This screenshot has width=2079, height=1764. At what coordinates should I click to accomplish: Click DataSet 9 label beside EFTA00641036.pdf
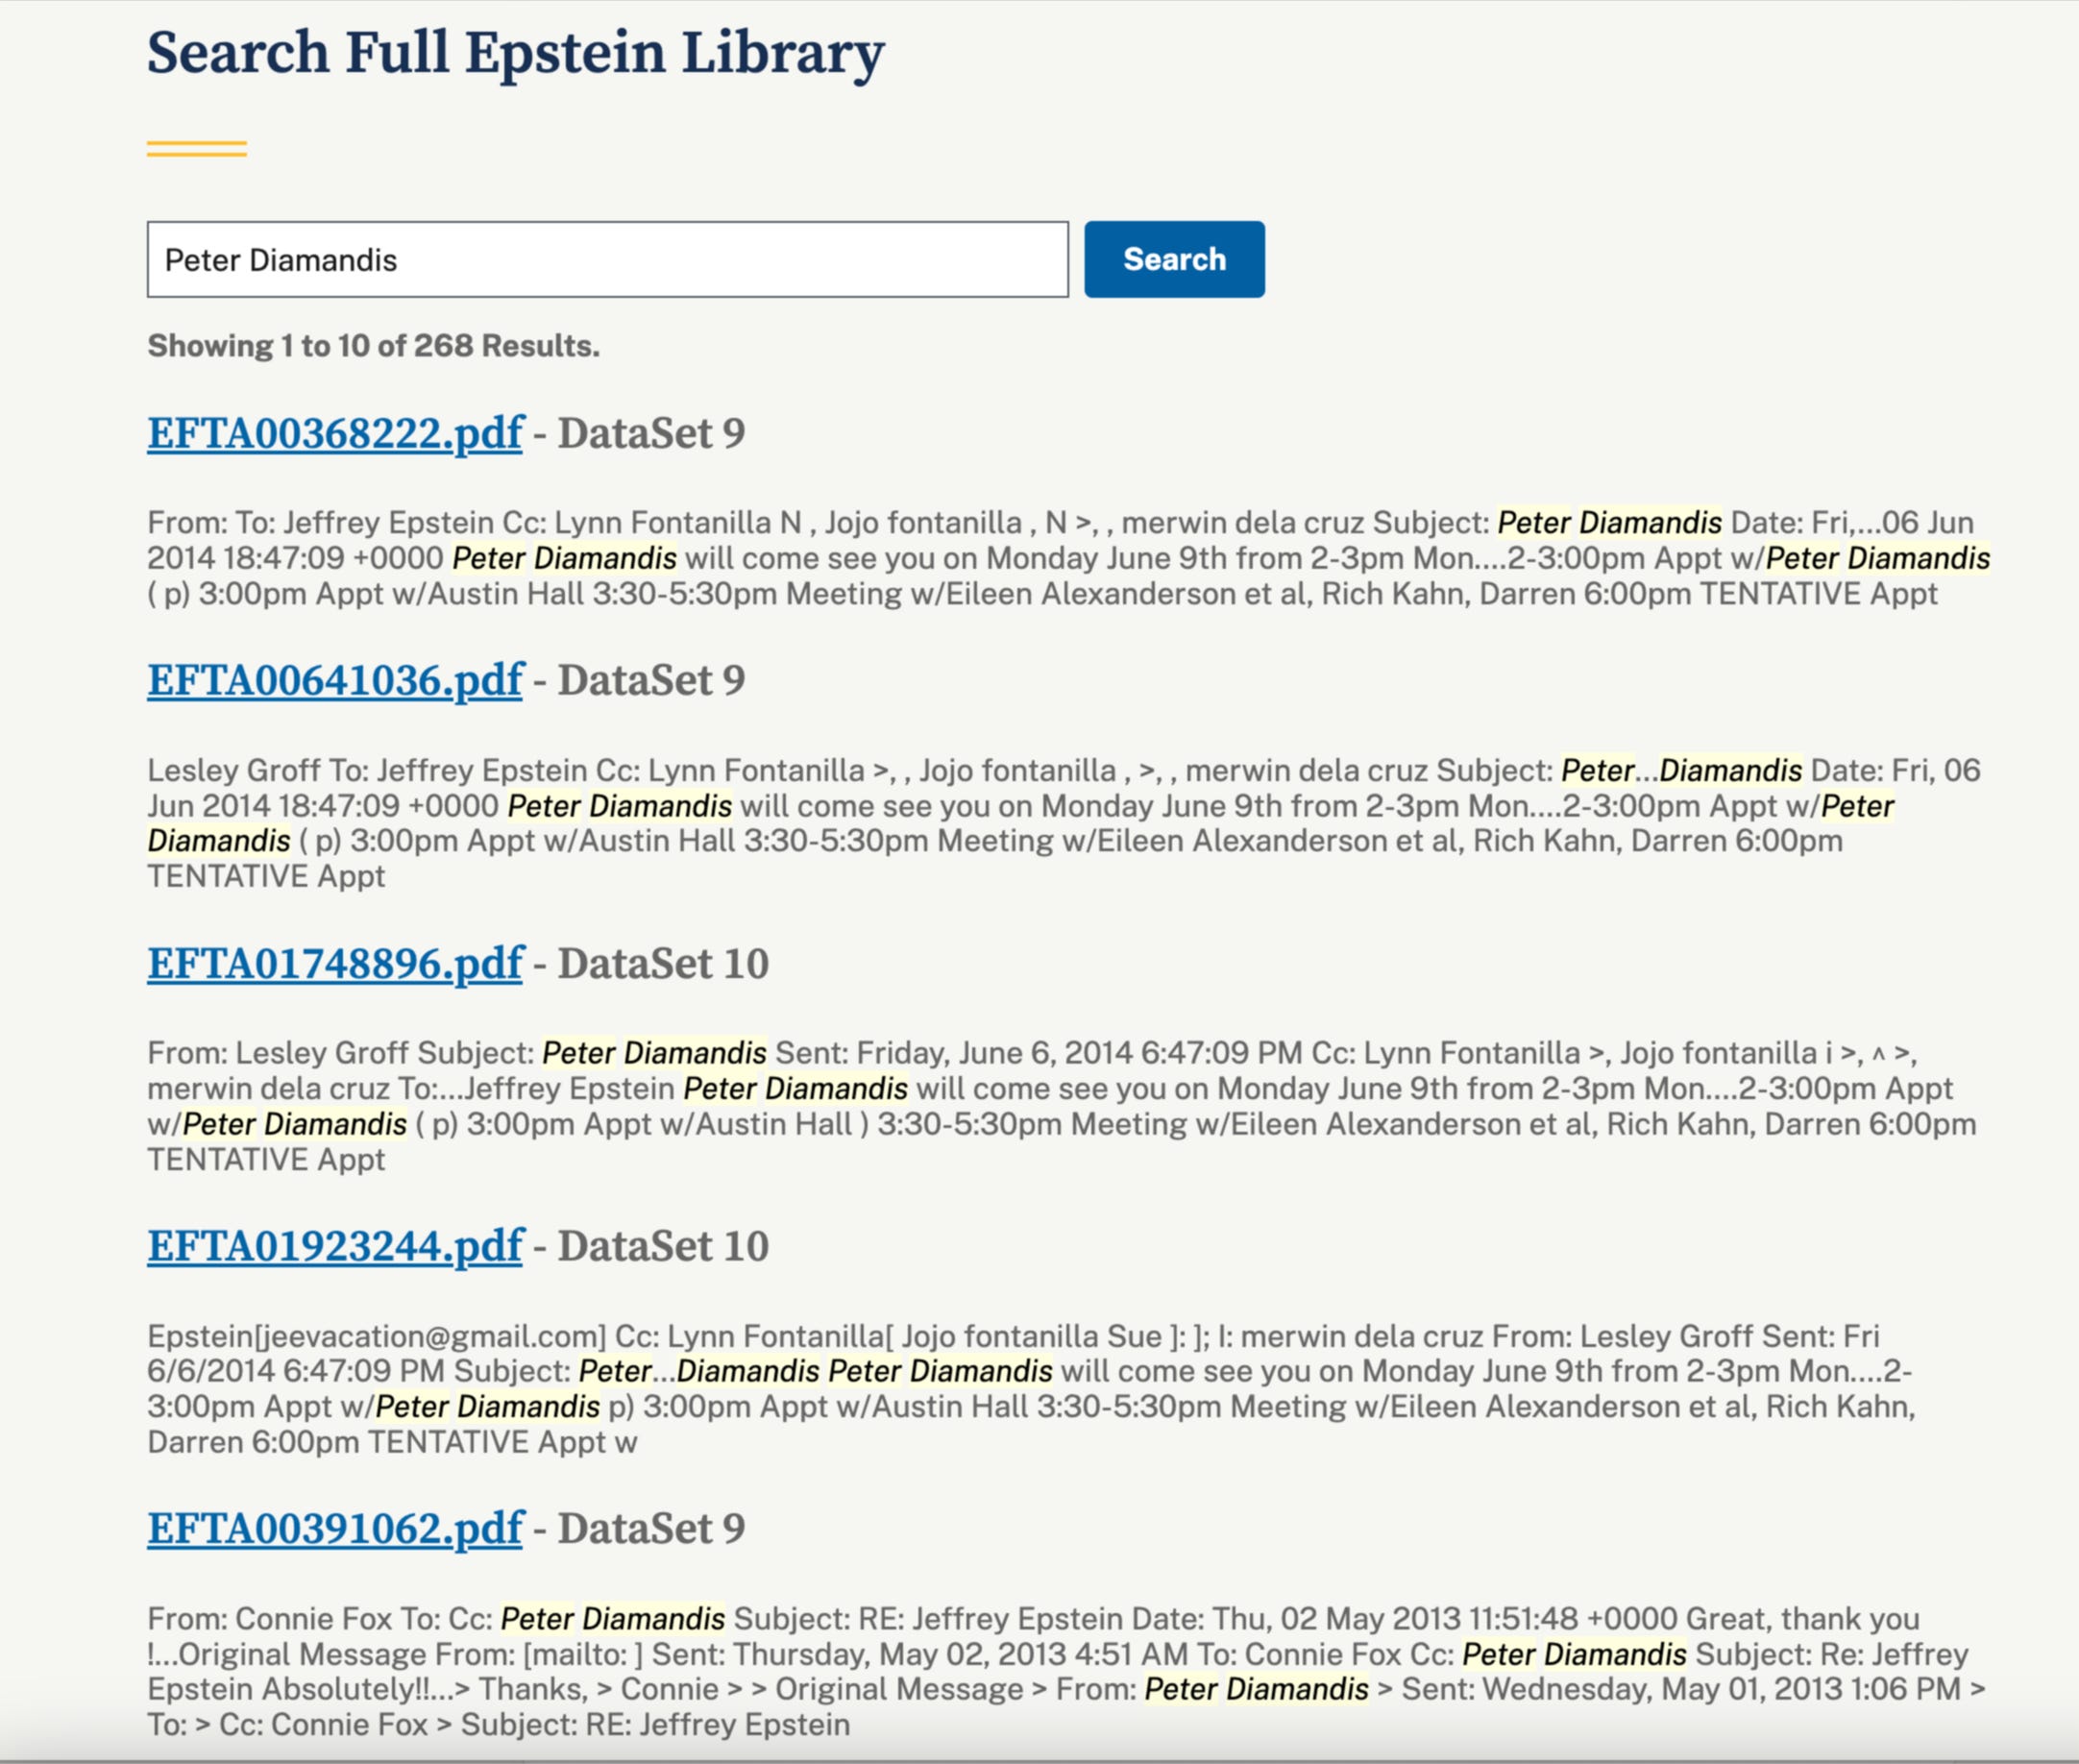[x=651, y=680]
